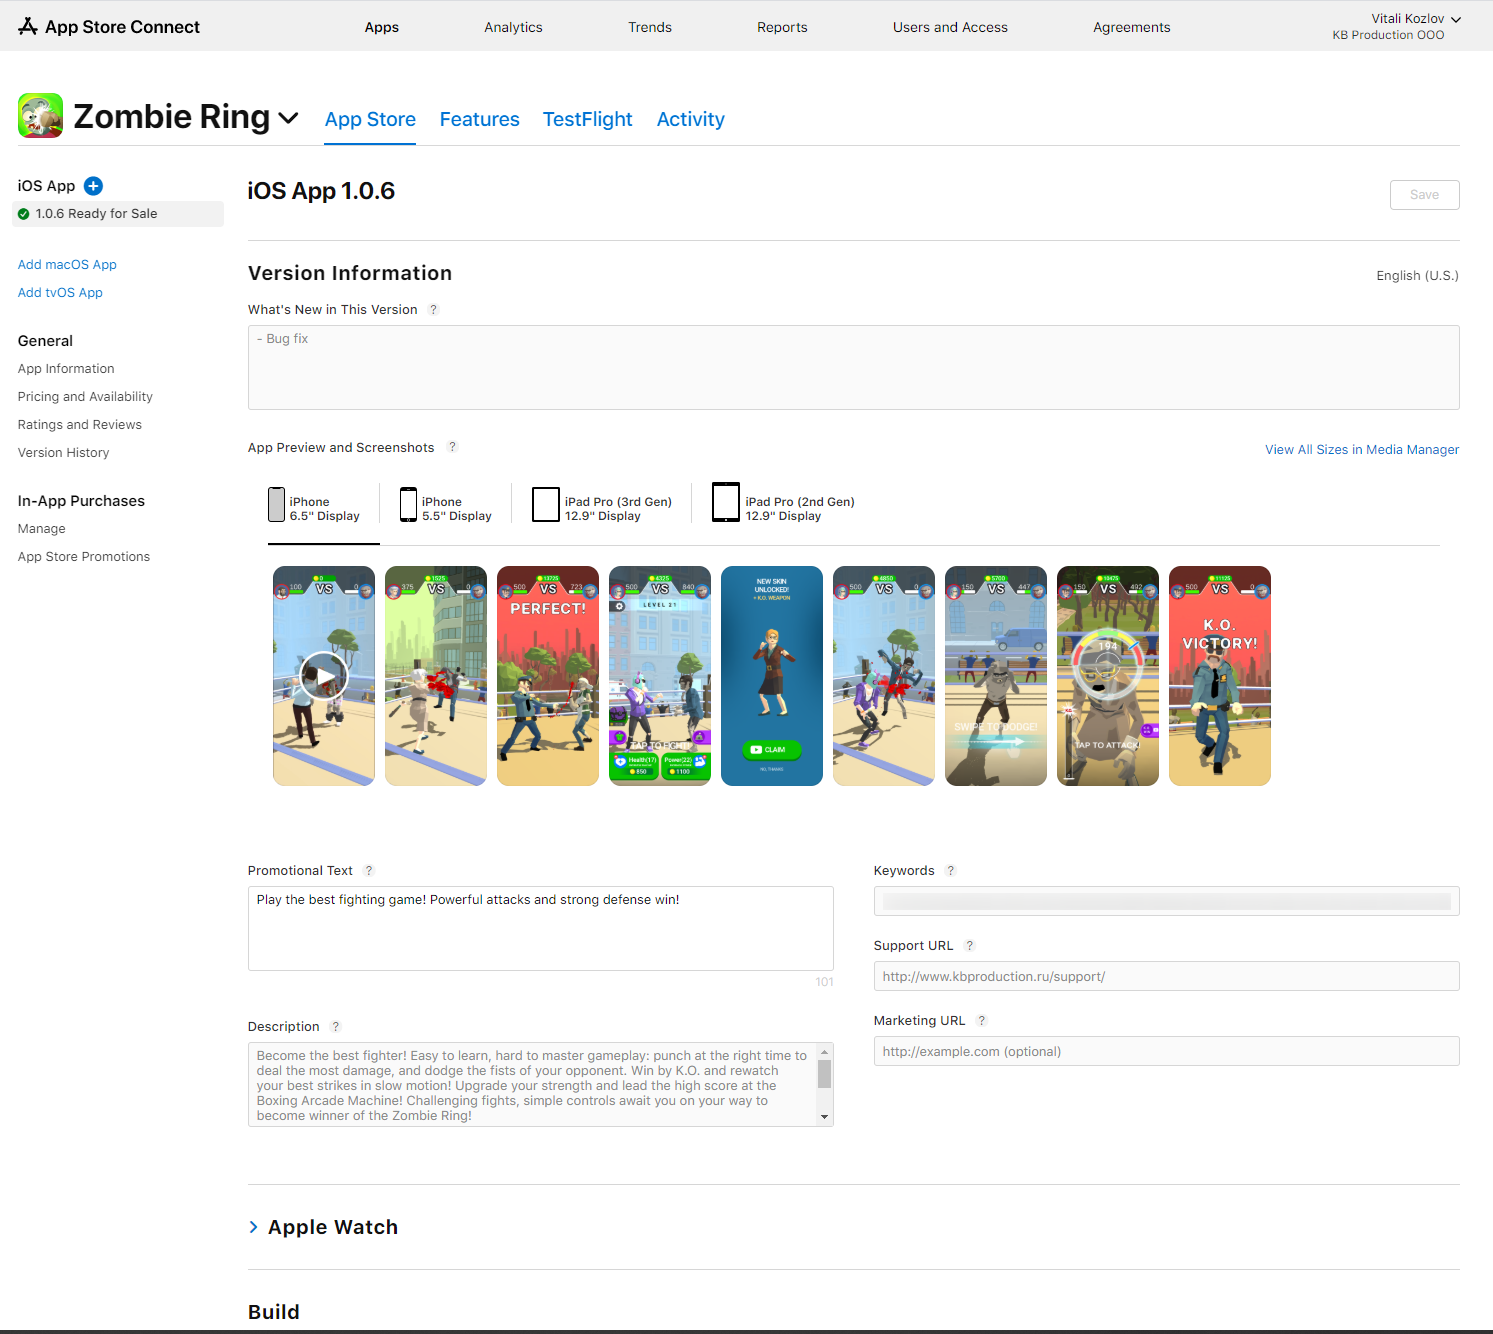
Task: Go to Trends in top navigation
Action: (x=650, y=27)
